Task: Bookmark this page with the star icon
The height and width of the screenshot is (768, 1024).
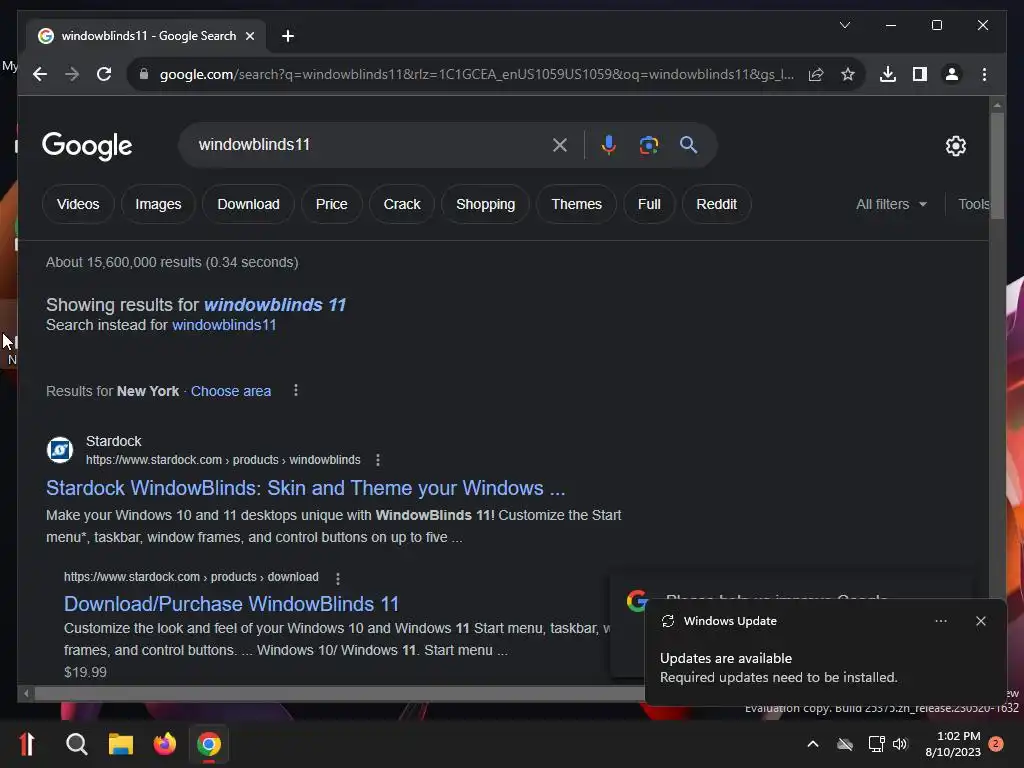Action: pyautogui.click(x=848, y=74)
